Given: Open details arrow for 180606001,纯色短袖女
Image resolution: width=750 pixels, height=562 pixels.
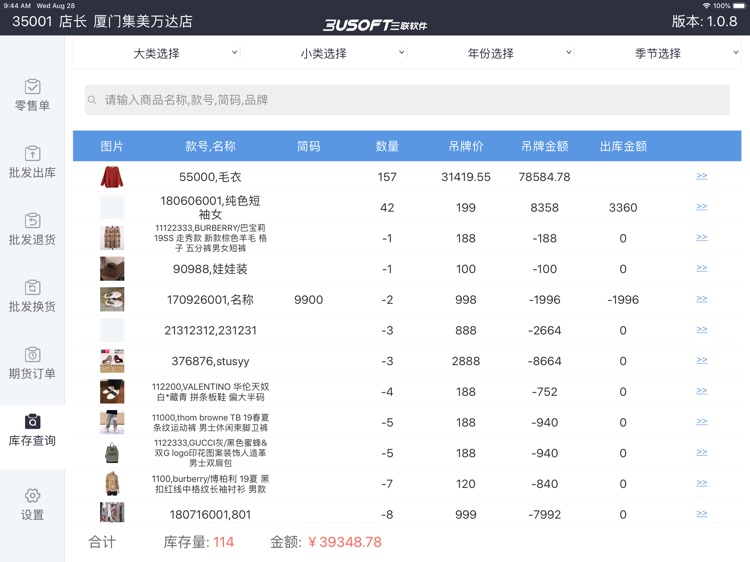Looking at the screenshot, I should [702, 207].
